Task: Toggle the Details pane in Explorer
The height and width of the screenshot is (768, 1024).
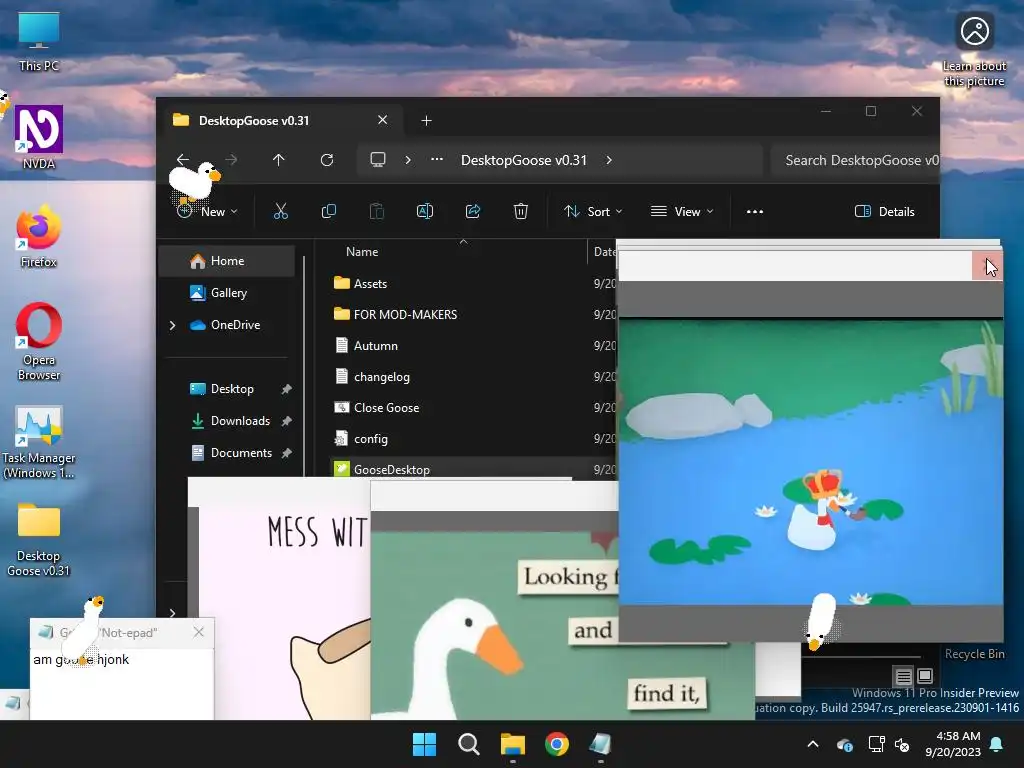Action: click(x=885, y=211)
